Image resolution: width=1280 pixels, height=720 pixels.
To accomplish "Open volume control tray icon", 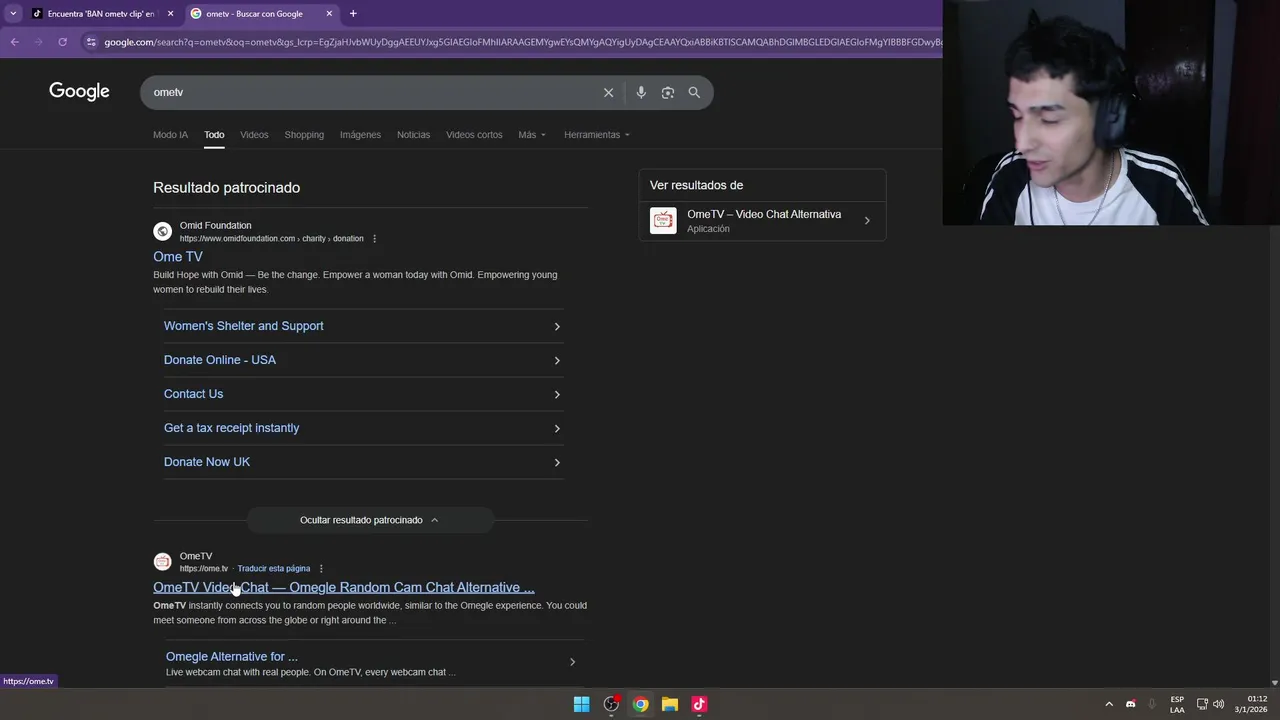I will pos(1218,704).
